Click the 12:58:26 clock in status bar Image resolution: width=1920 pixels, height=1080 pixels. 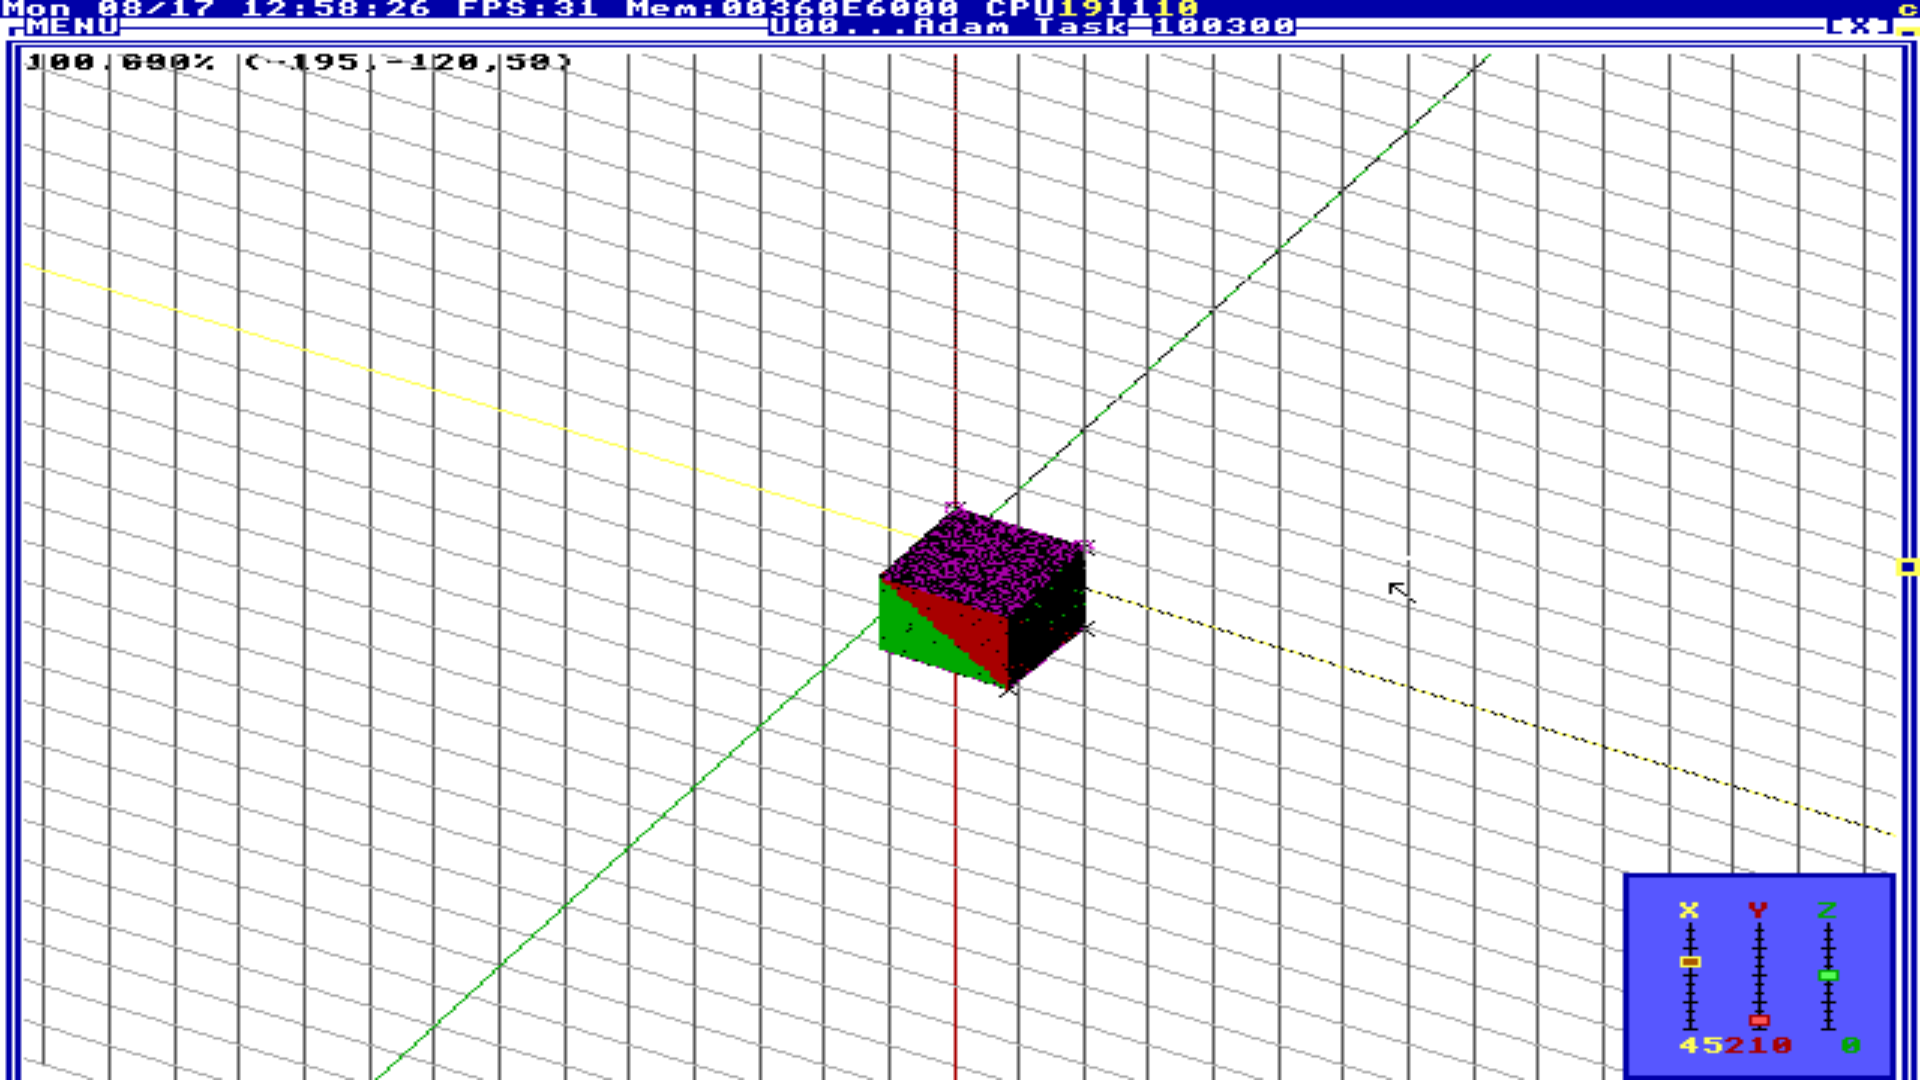336,8
